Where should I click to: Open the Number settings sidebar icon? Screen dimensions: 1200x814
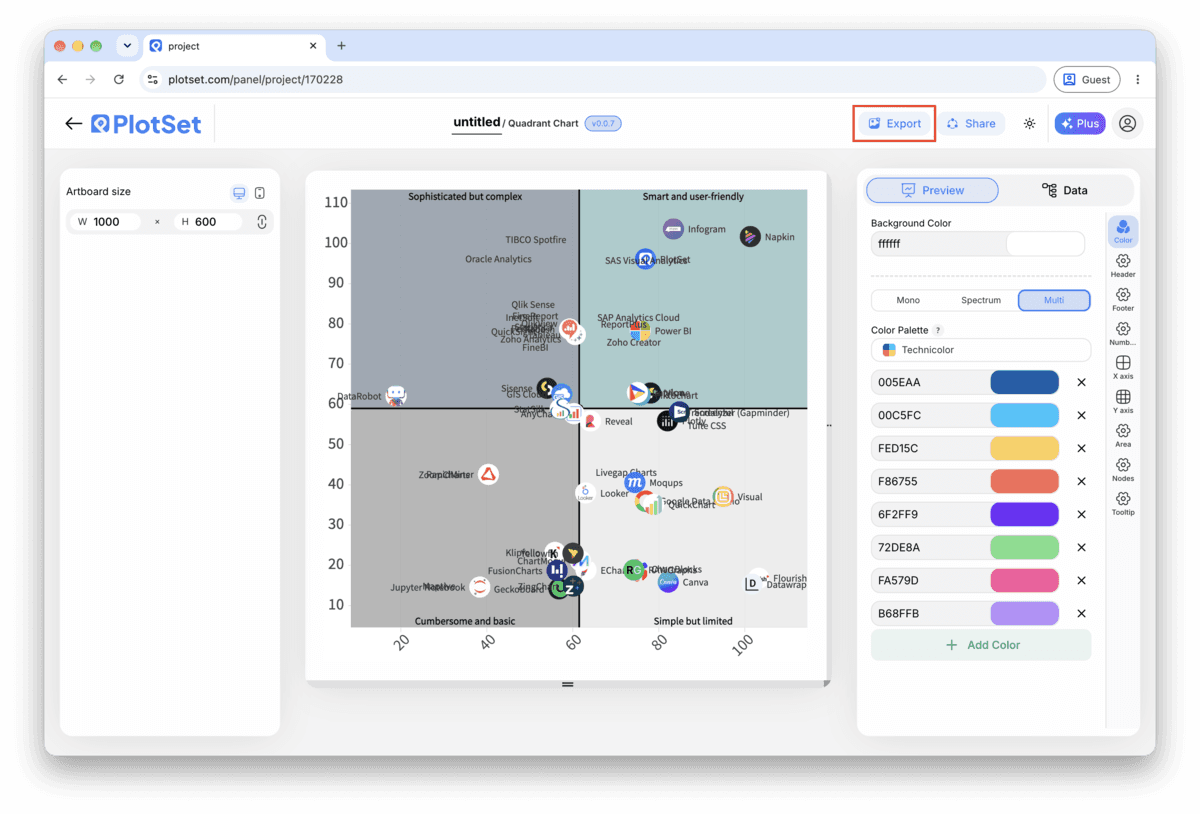click(1123, 334)
